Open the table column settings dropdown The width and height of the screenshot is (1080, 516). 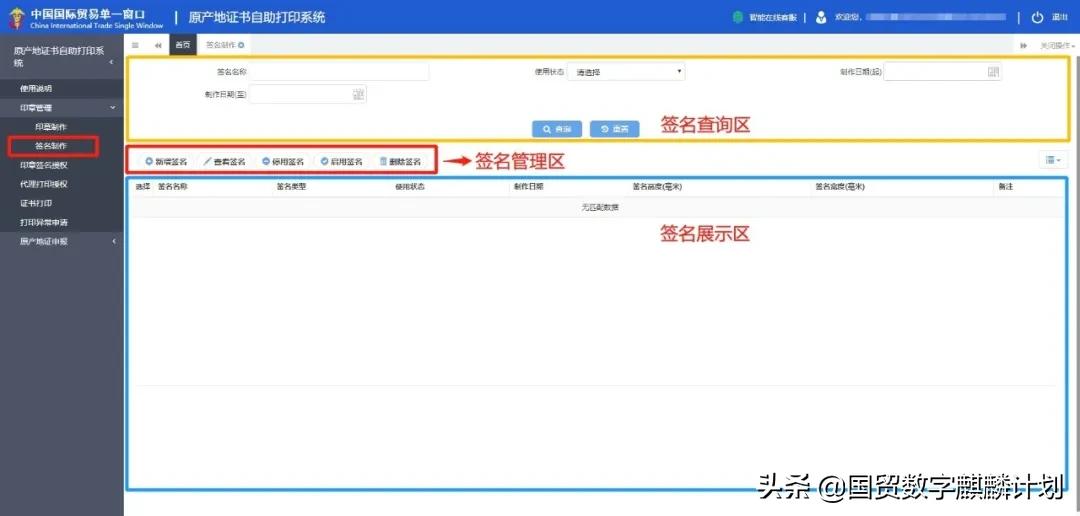[1053, 160]
